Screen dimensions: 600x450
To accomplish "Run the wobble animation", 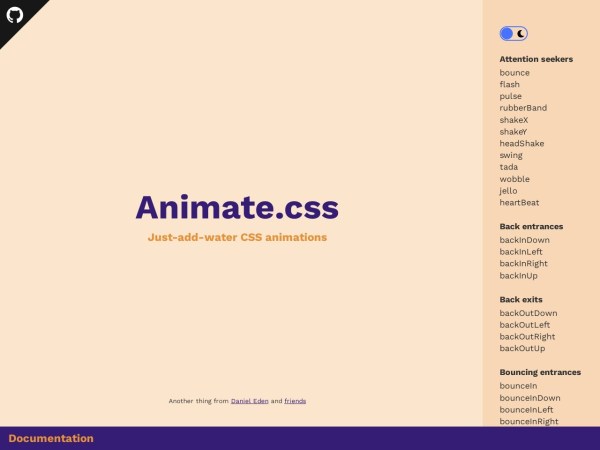I will 514,179.
